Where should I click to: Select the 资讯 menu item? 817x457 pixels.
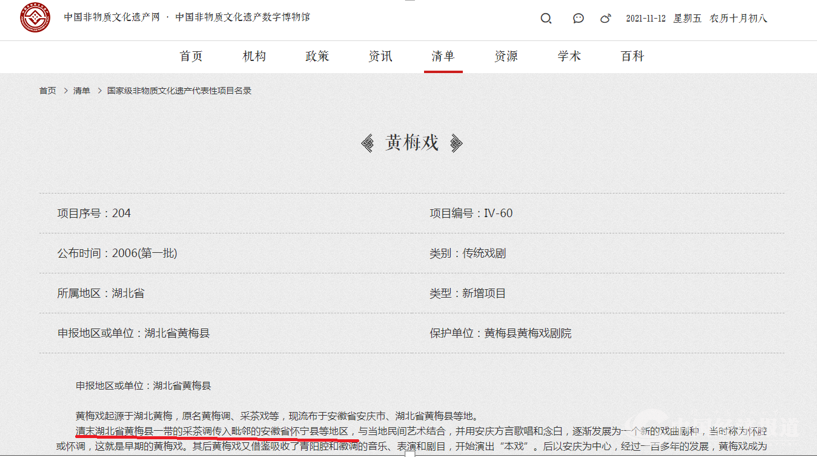380,56
